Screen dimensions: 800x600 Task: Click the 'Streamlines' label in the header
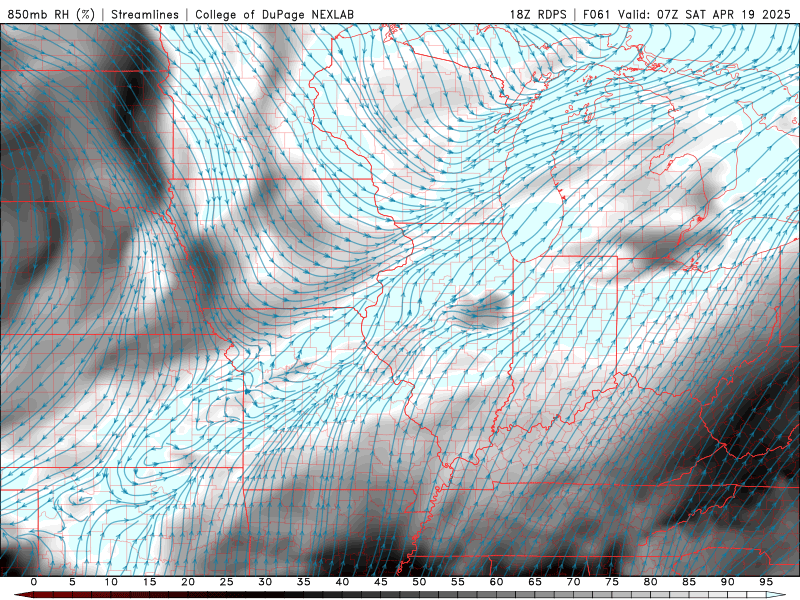coord(145,14)
